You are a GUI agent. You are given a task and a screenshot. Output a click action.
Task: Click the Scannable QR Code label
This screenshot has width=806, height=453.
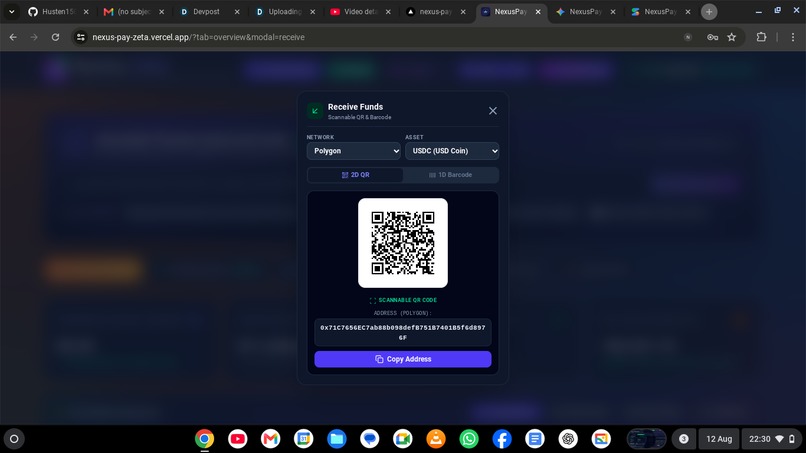click(x=403, y=300)
